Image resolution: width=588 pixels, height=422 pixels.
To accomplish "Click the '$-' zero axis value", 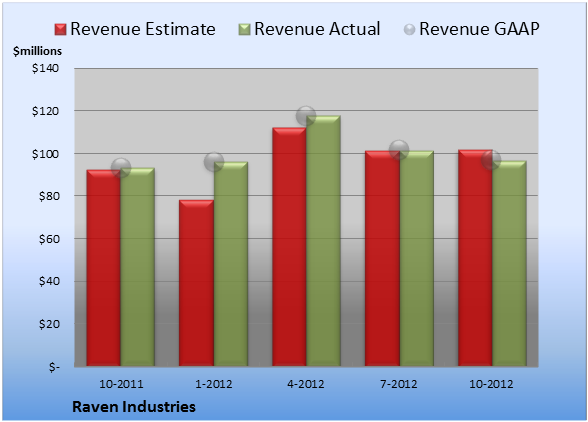I will pyautogui.click(x=54, y=367).
